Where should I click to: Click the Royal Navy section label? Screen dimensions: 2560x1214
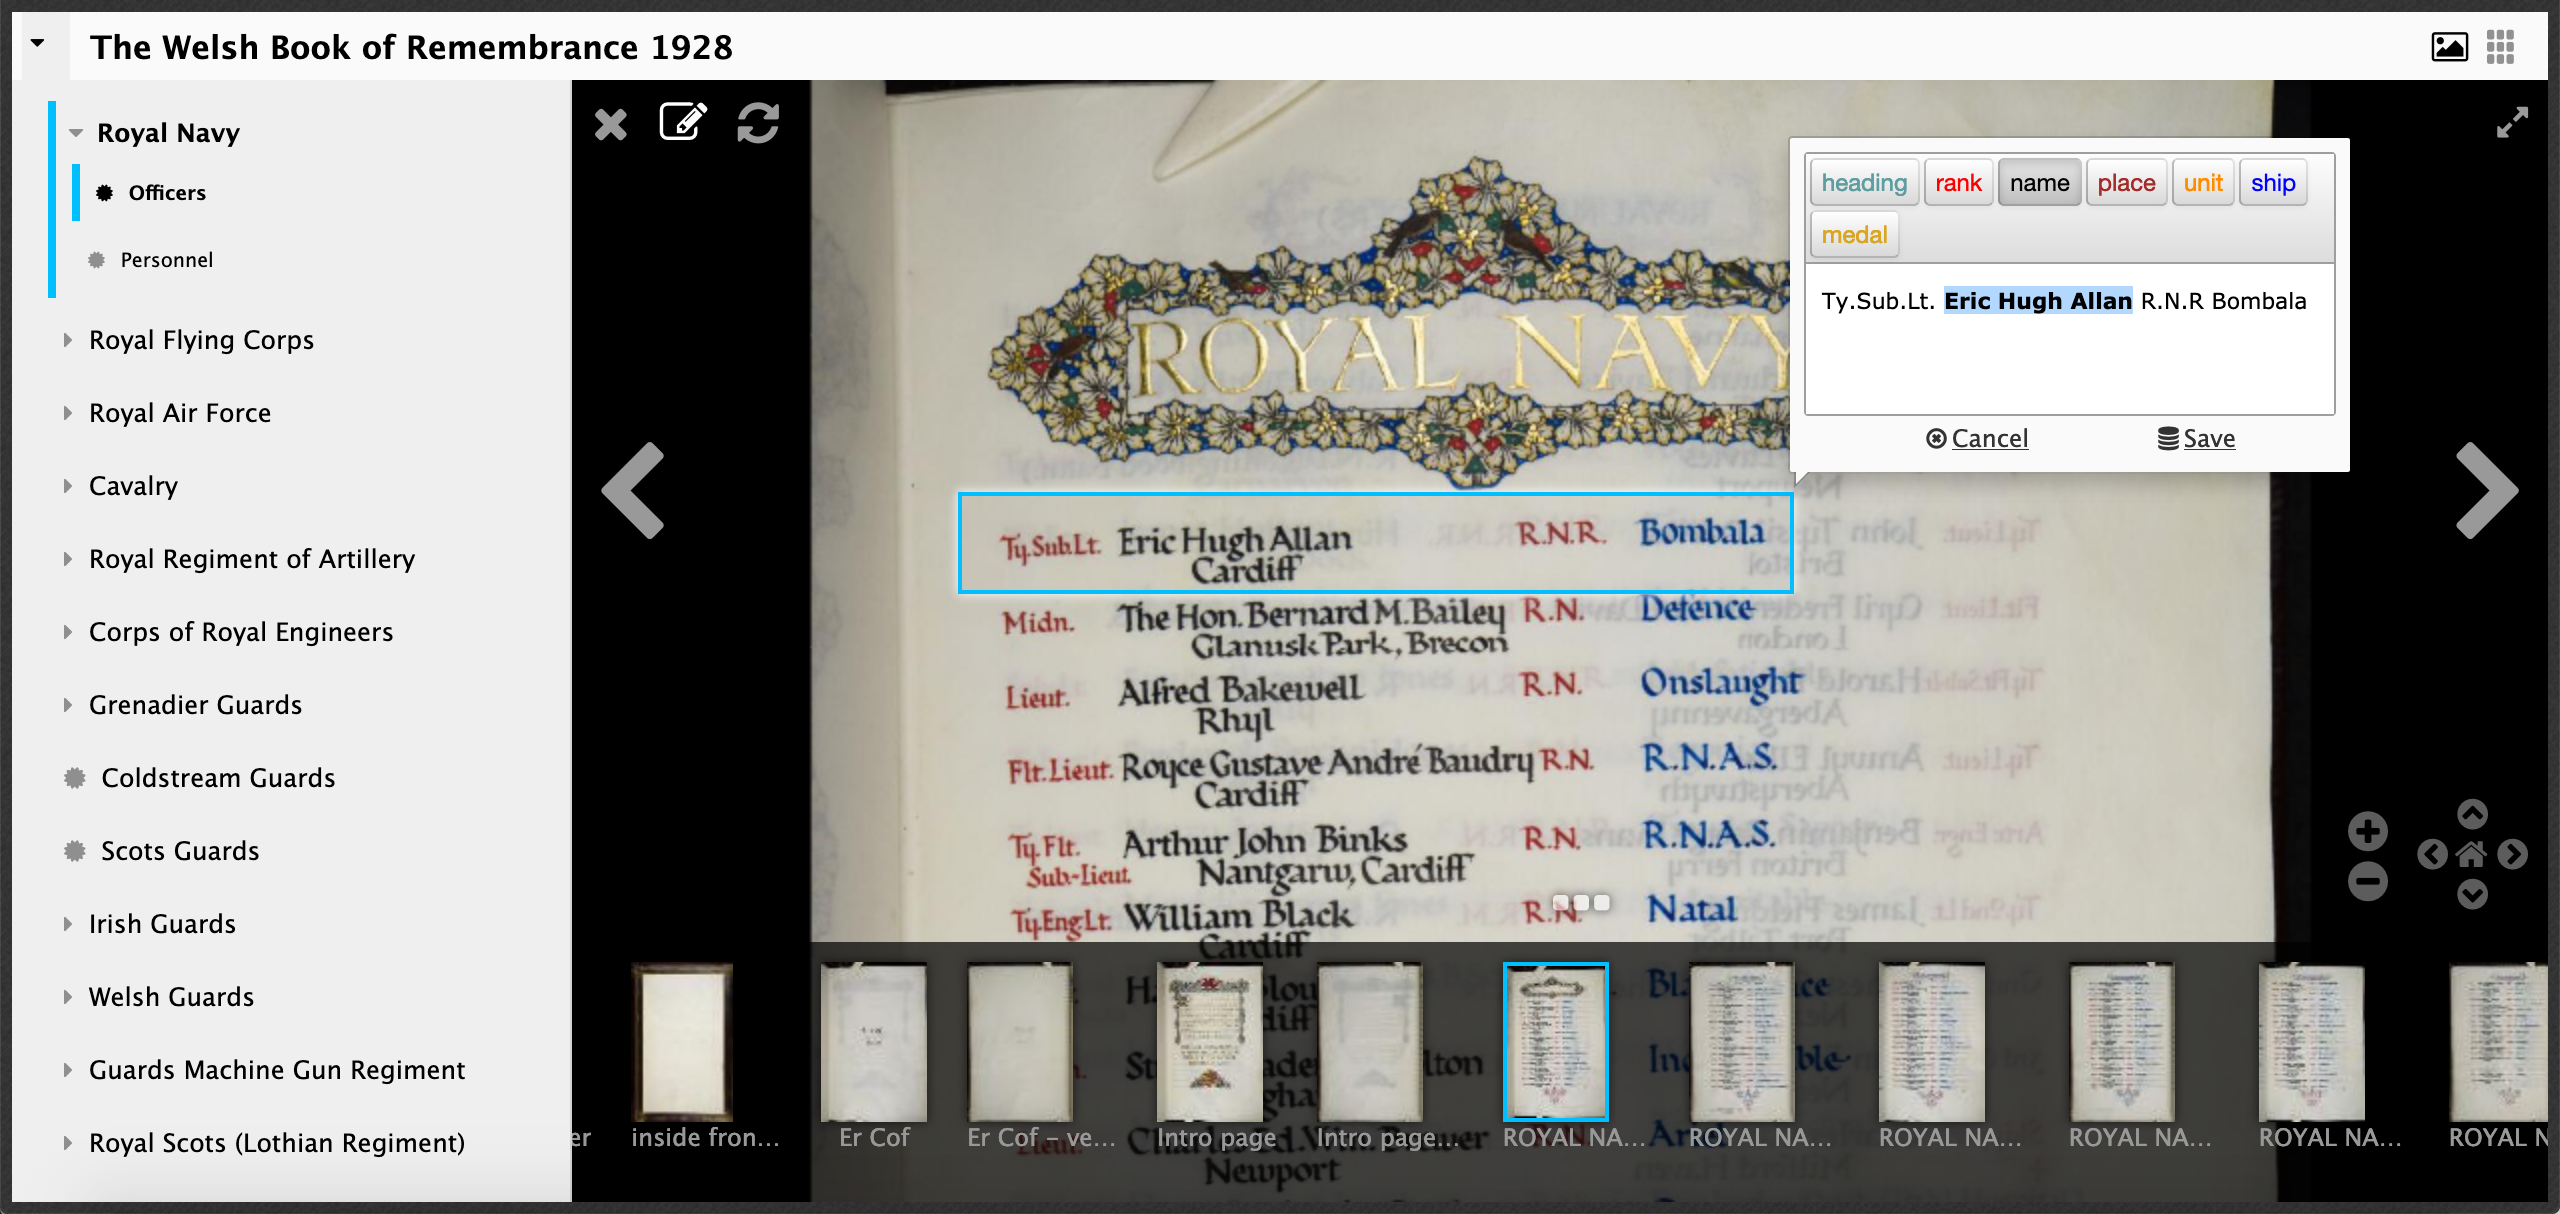[168, 133]
